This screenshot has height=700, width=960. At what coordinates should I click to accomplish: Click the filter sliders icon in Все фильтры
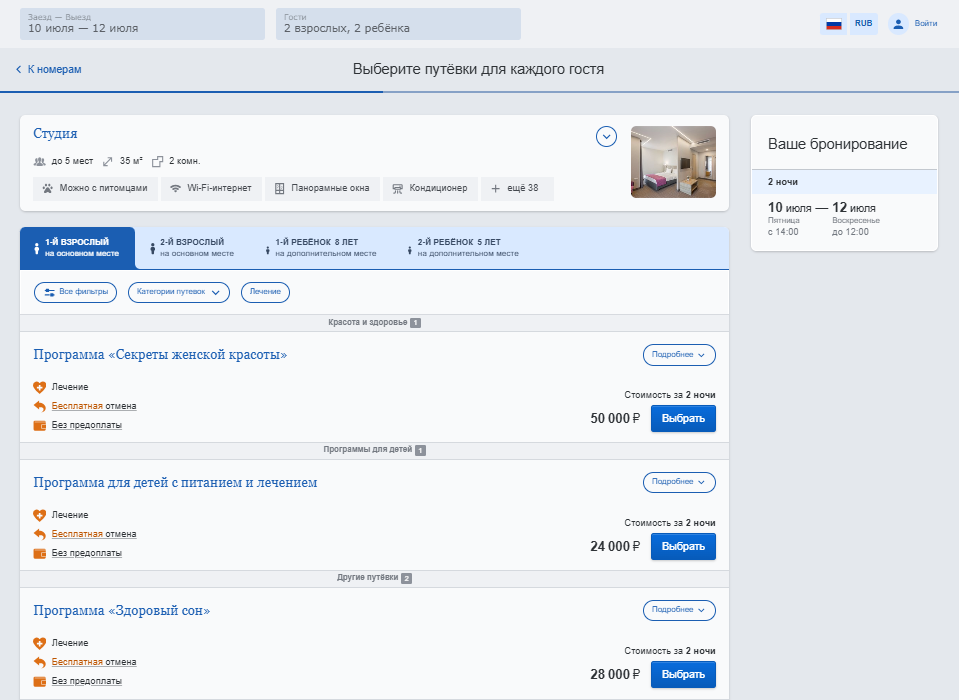[x=50, y=293]
